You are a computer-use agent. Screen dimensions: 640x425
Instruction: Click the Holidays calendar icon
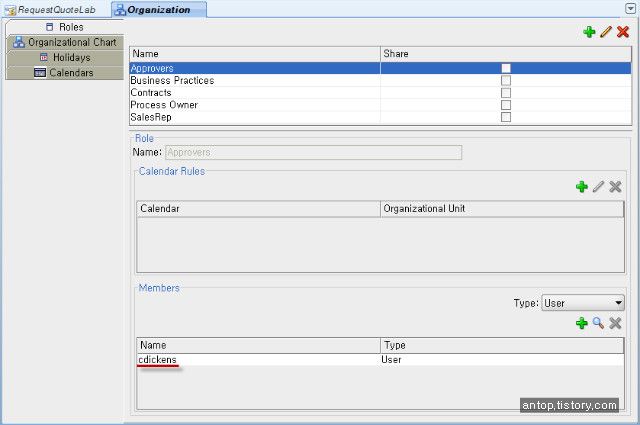(x=44, y=57)
